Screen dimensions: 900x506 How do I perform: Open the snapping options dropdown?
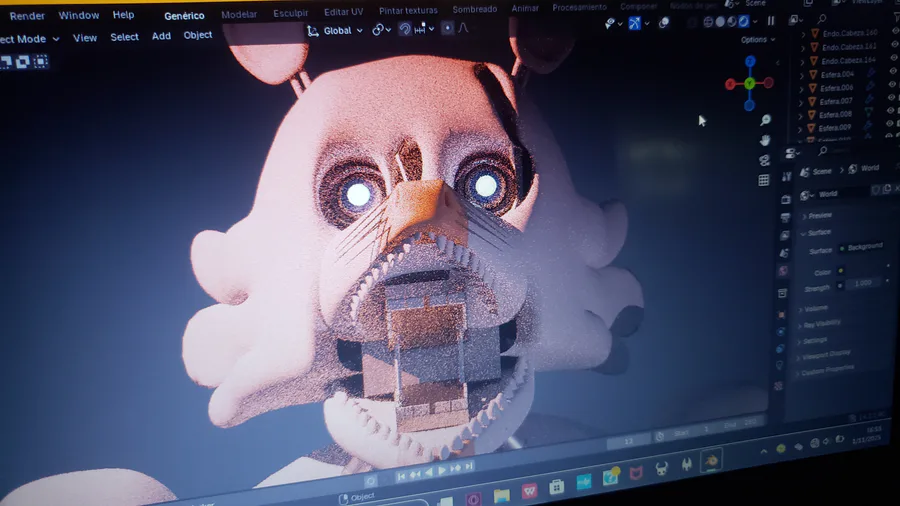[x=424, y=28]
